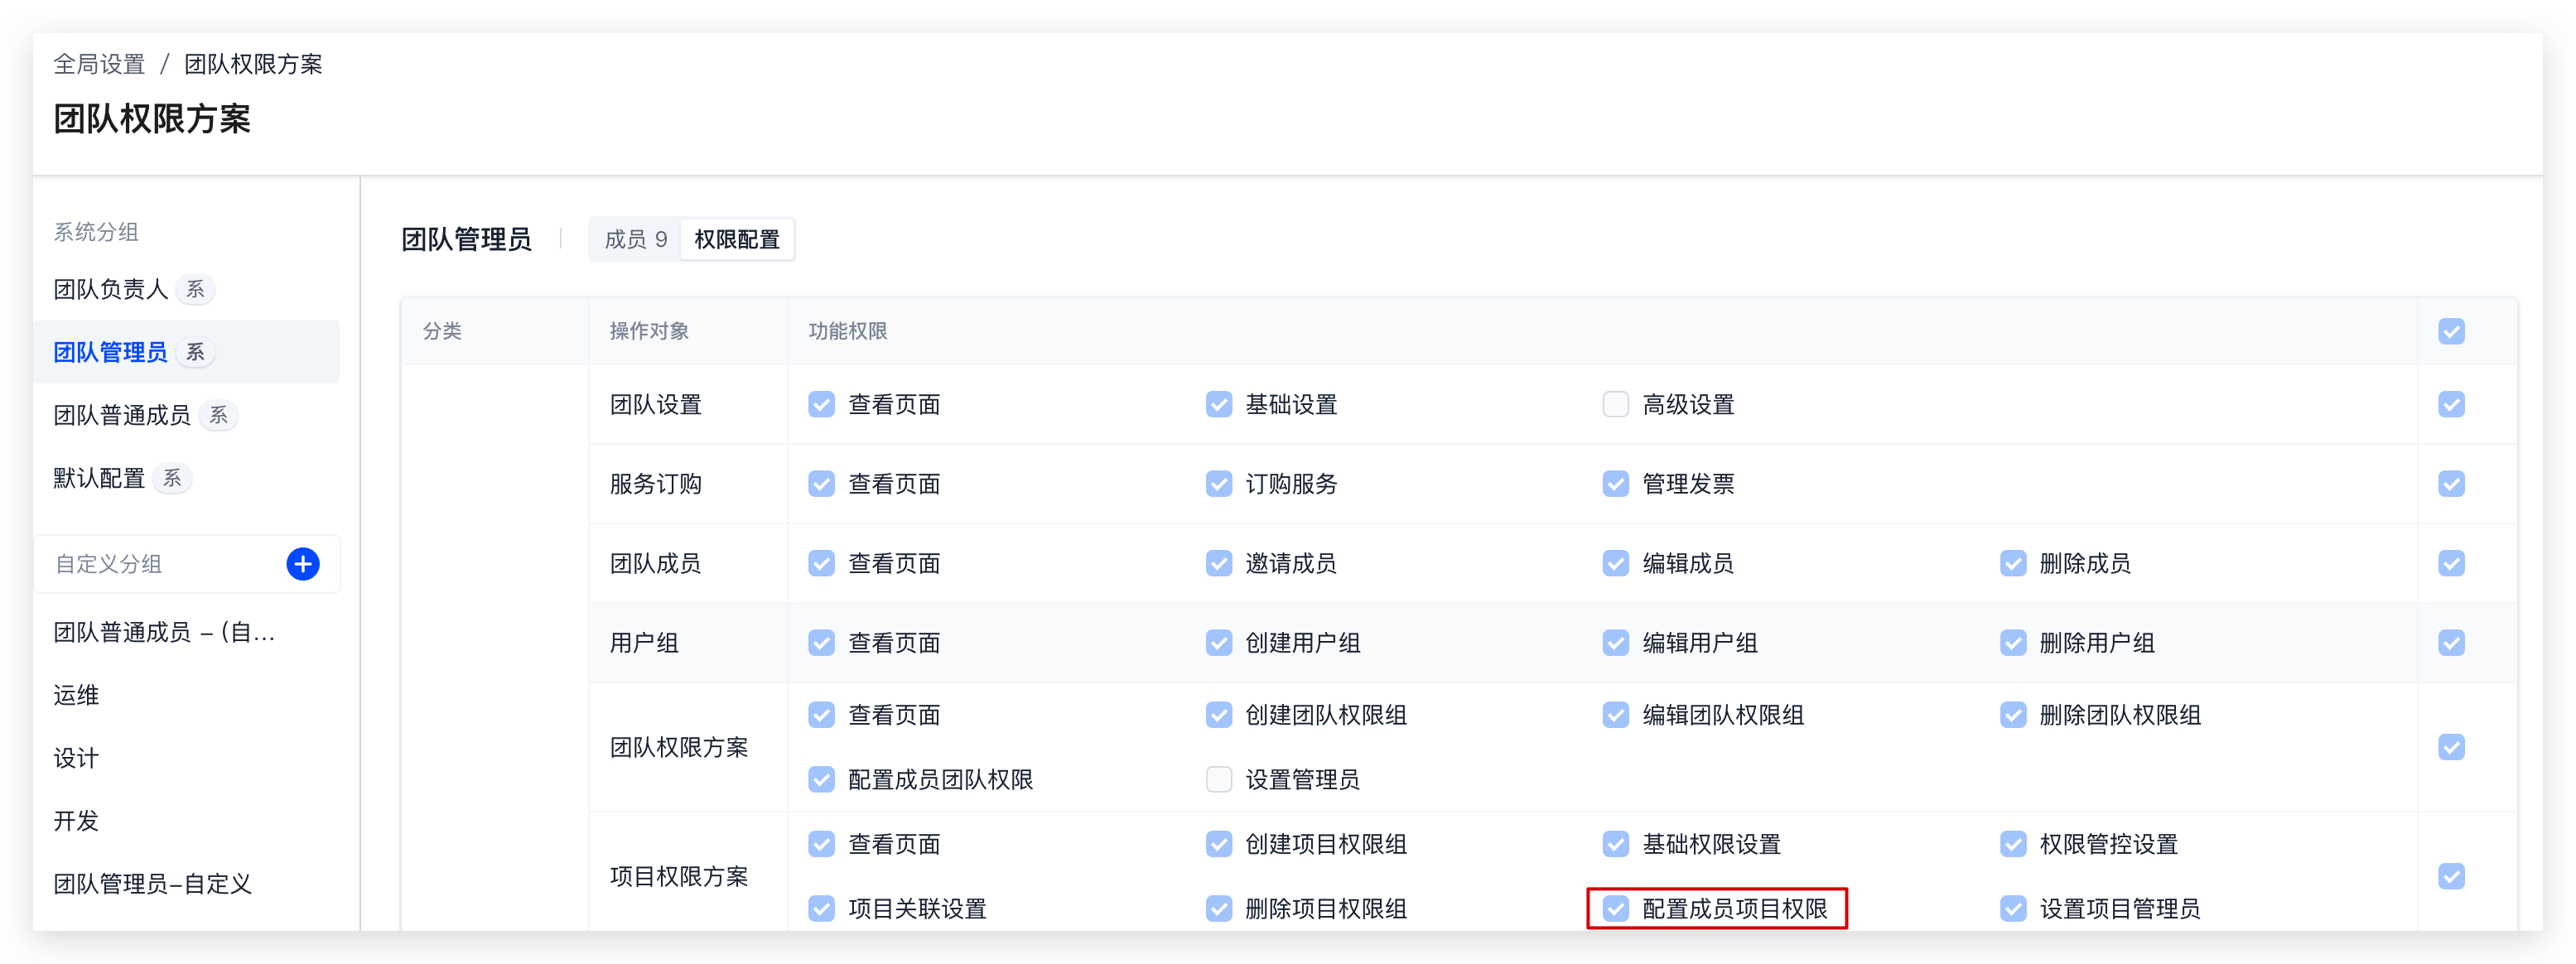Click 团队权限方案 row label in table
The height and width of the screenshot is (964, 2576).
coord(679,747)
